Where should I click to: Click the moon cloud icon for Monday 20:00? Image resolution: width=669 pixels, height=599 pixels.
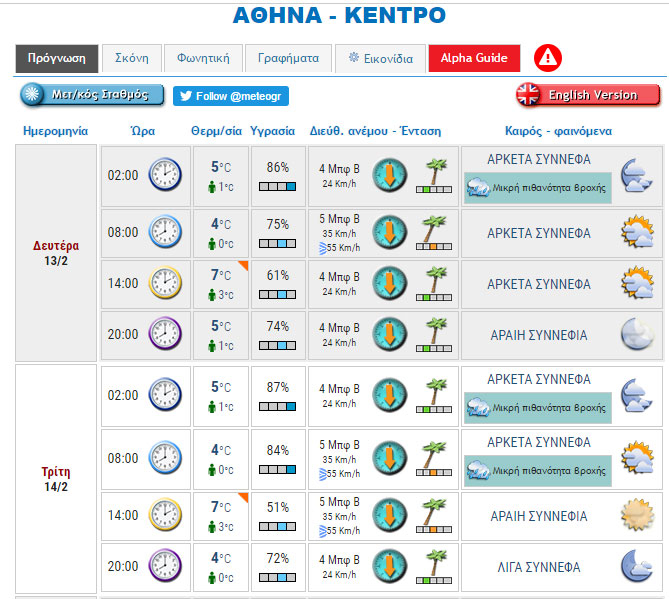(x=636, y=334)
